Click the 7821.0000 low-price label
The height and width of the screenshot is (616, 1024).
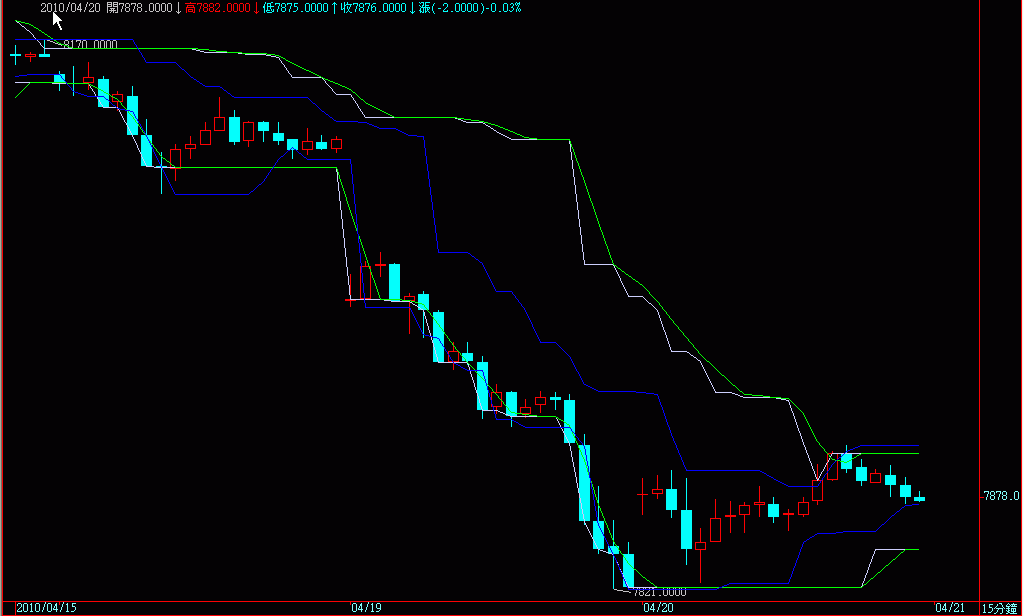[660, 592]
